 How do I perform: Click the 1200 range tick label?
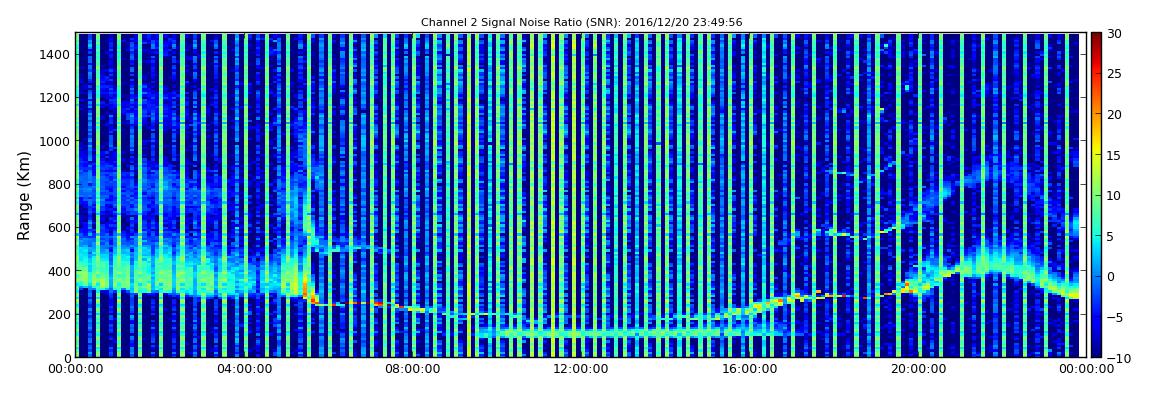(x=54, y=98)
